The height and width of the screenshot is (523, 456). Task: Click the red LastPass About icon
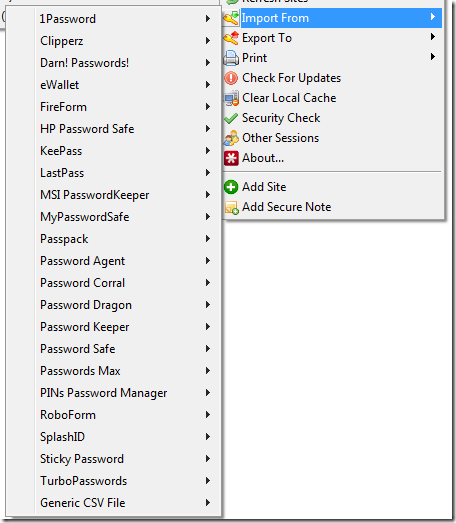[x=231, y=158]
